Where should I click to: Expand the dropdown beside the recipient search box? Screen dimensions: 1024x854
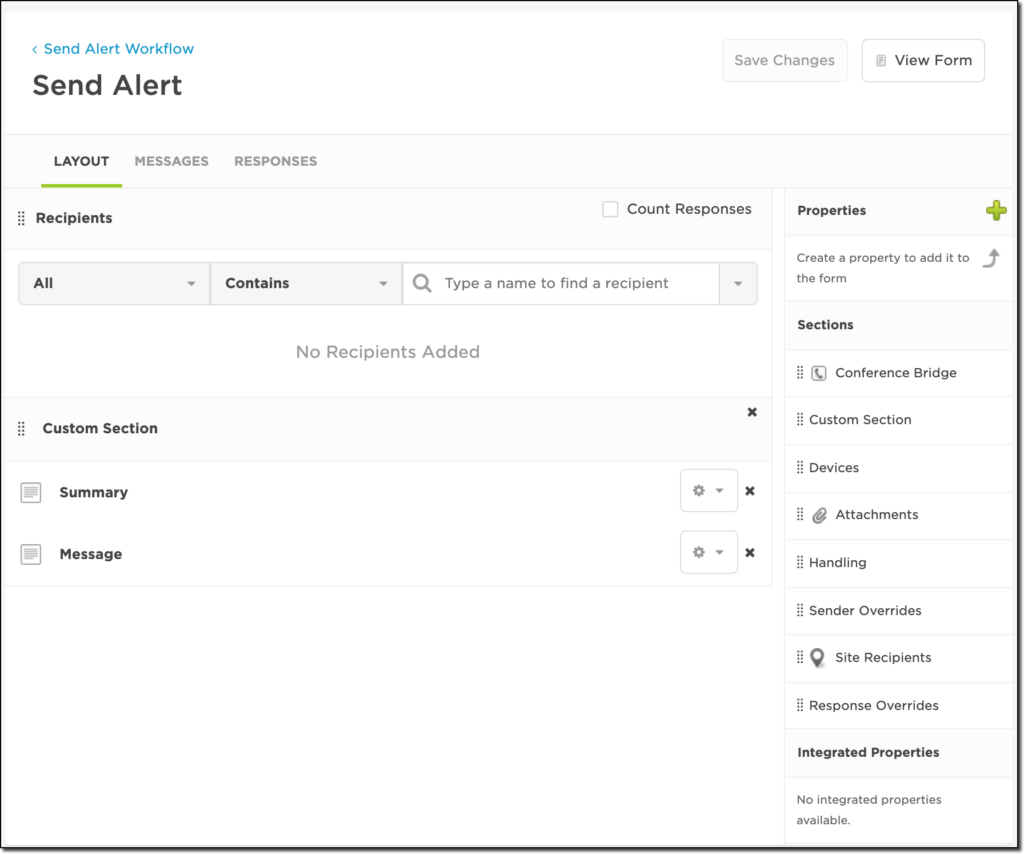click(738, 283)
